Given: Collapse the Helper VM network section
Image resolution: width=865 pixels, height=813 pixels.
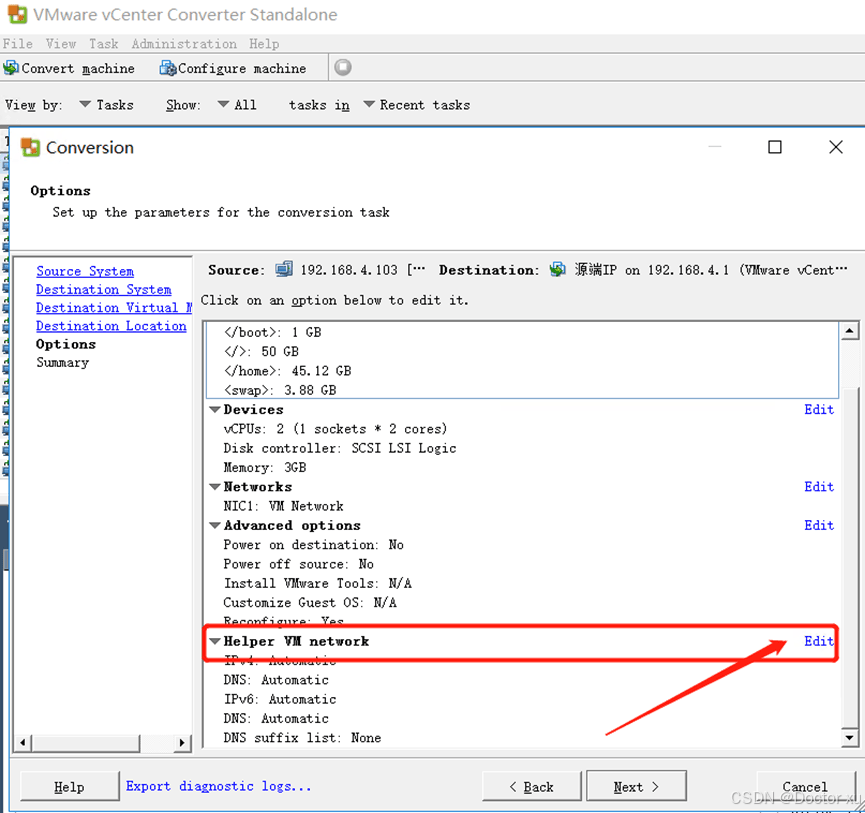Looking at the screenshot, I should point(215,641).
